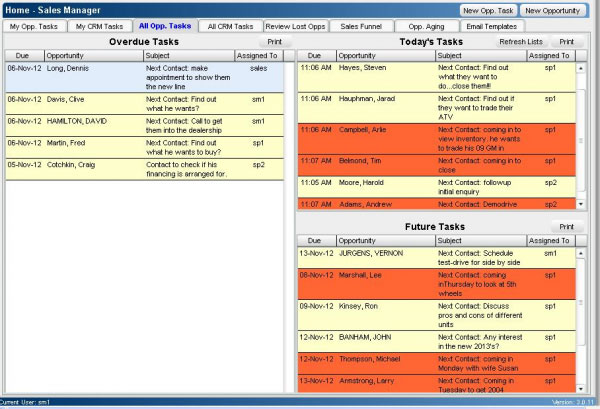Sort Future Tasks by Assigned To column

point(548,241)
